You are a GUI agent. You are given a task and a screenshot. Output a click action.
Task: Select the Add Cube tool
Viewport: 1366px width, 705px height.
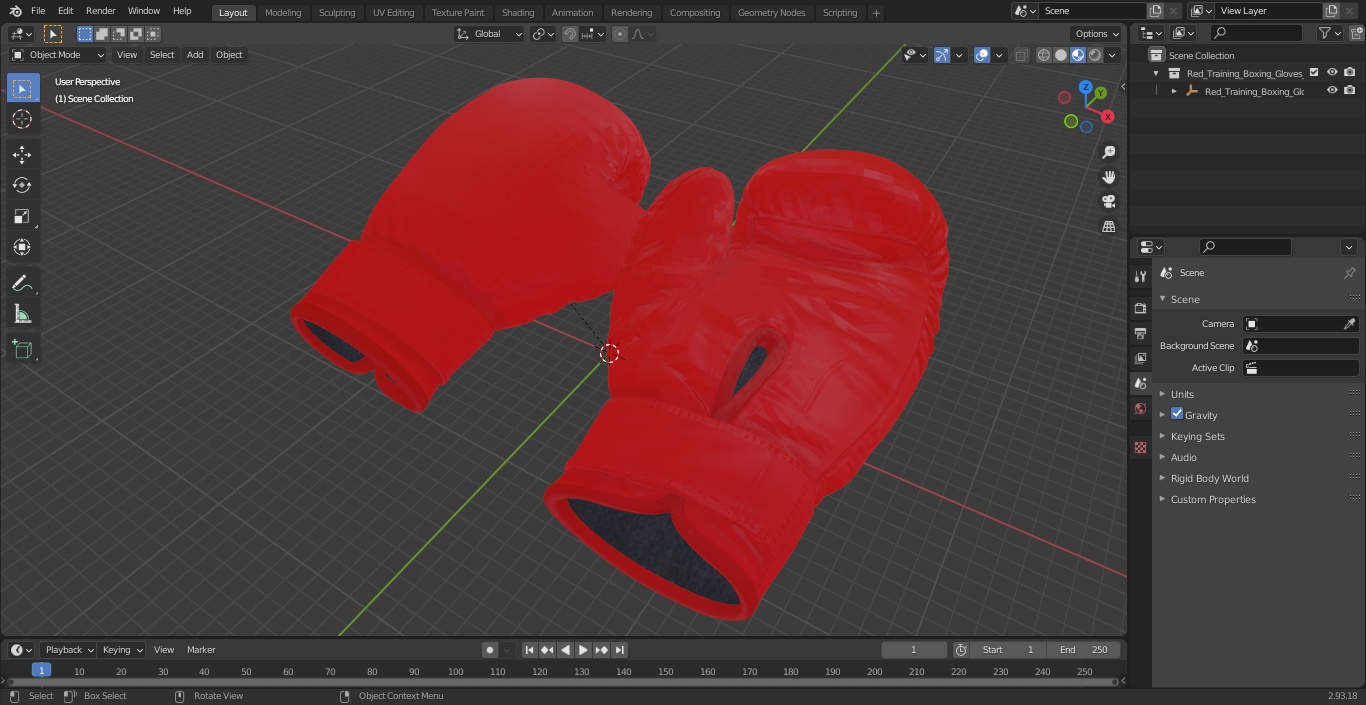tap(22, 349)
